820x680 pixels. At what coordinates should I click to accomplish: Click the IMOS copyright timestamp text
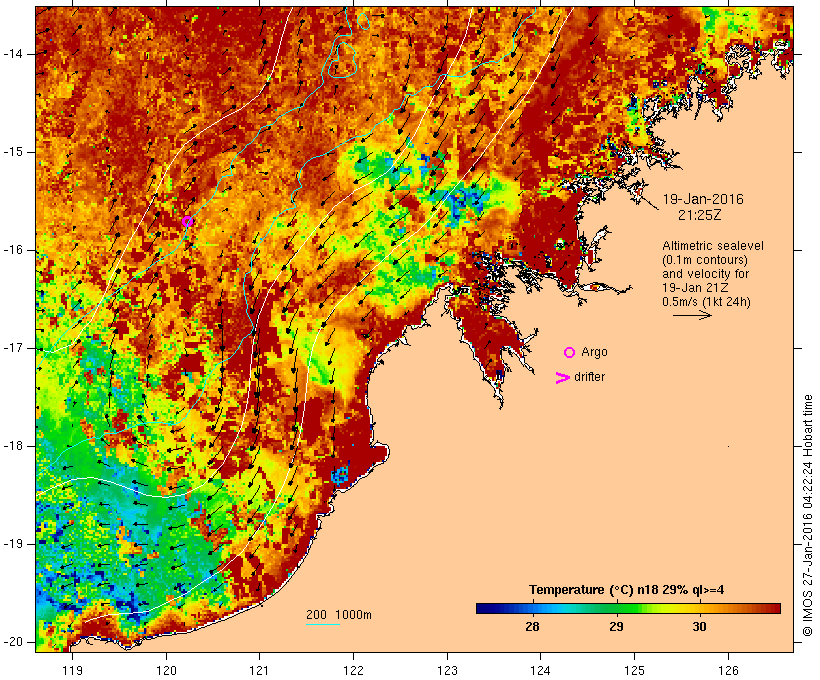pos(807,516)
